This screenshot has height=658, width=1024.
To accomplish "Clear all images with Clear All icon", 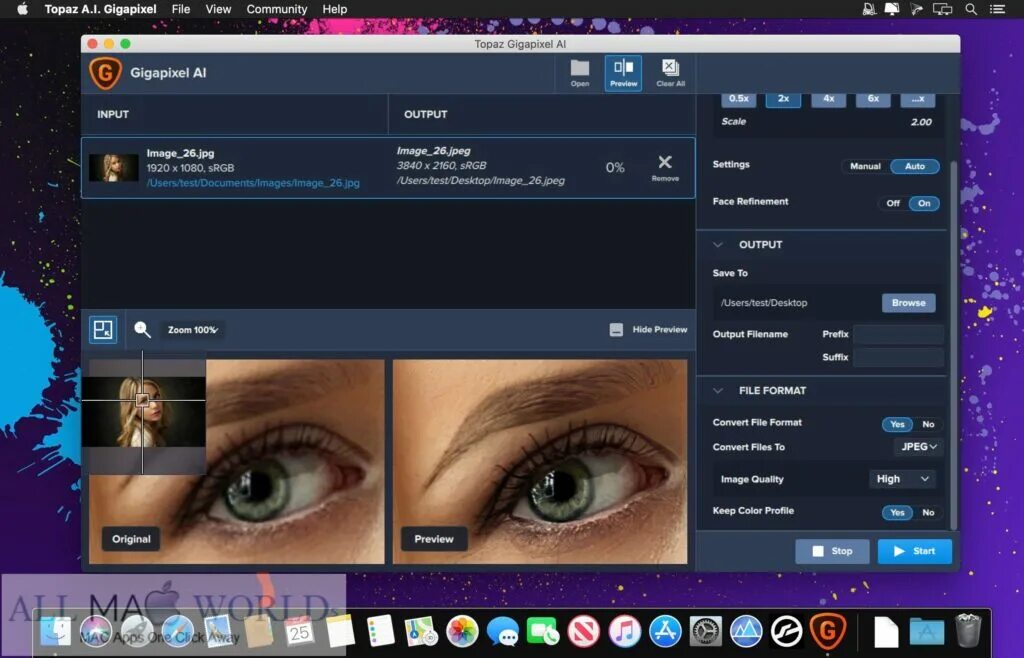I will tap(670, 72).
